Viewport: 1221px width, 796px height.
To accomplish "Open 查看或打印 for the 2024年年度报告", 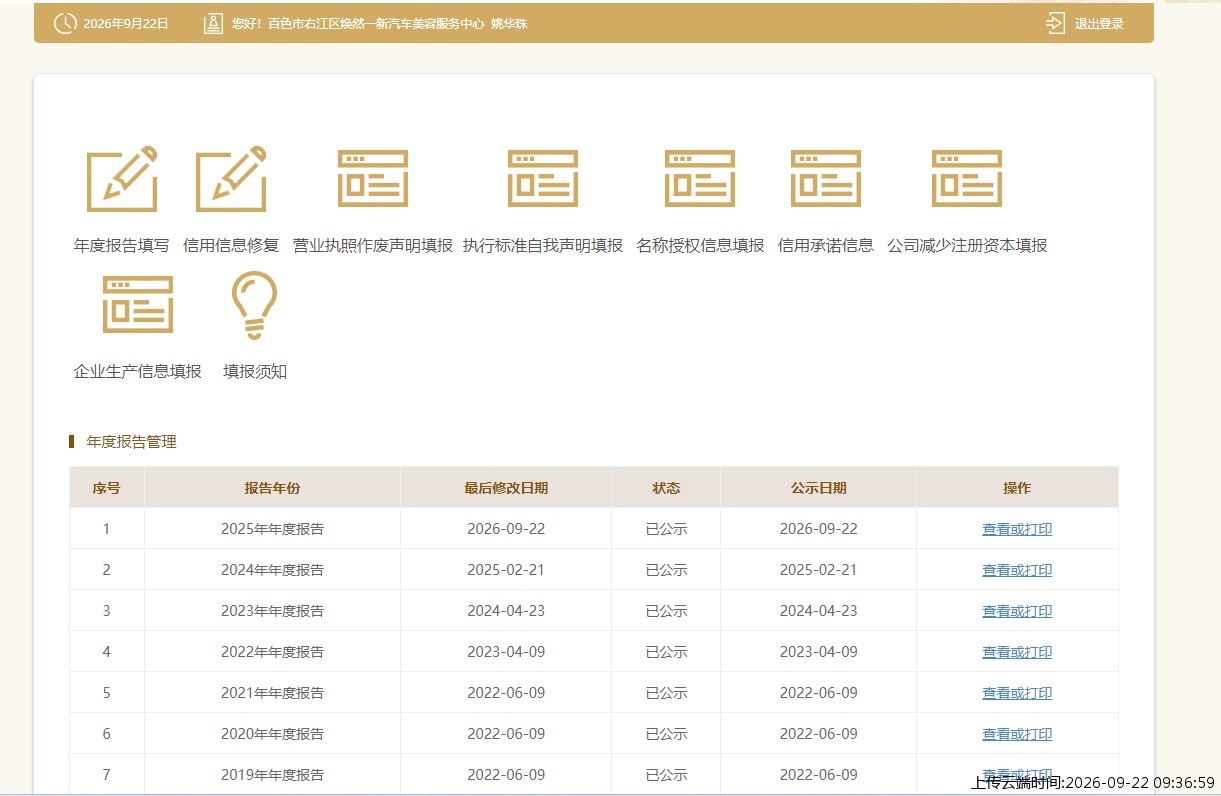I will 1017,570.
